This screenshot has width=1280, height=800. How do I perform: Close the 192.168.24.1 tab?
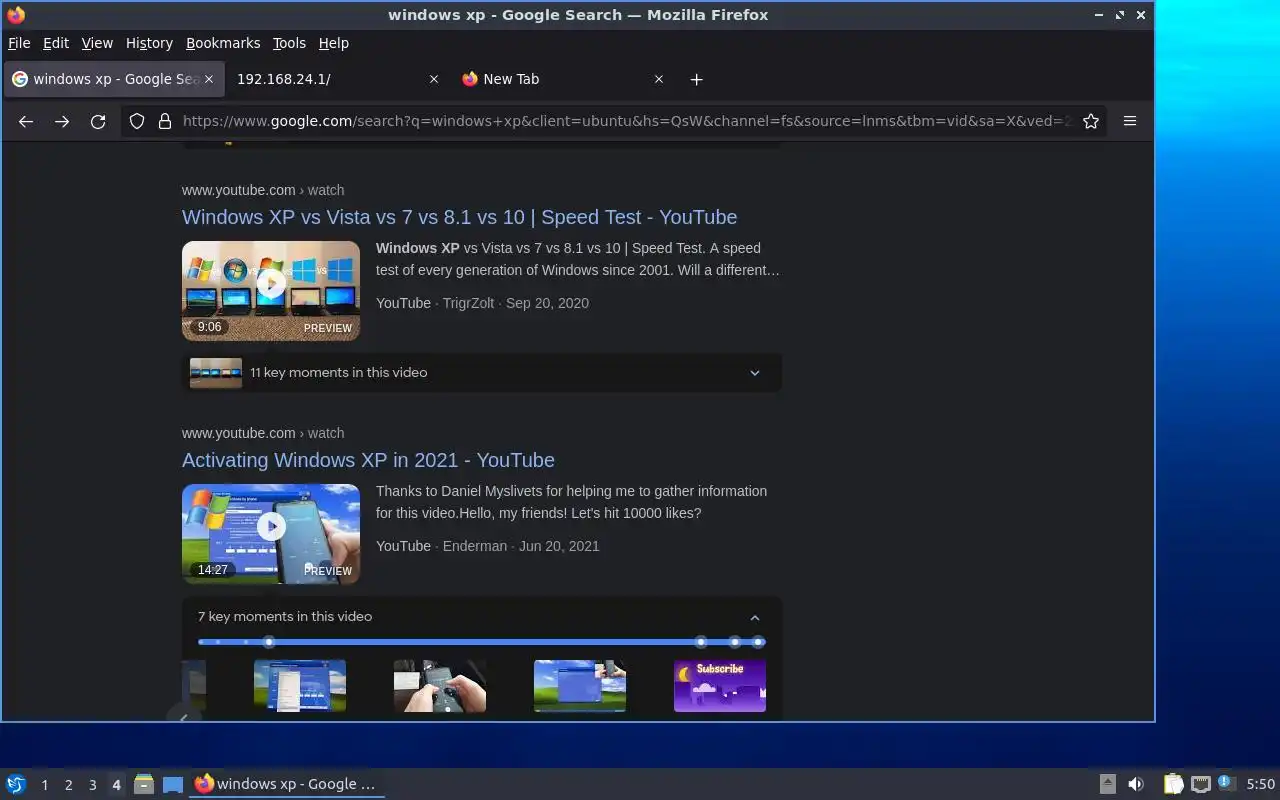click(433, 79)
